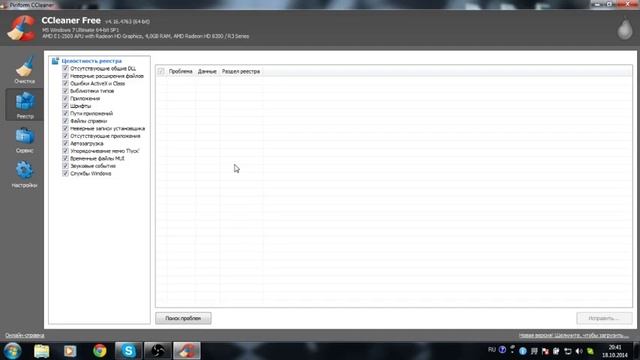Image resolution: width=640 pixels, height=360 pixels.
Task: Click the Show desktop strip beside clock
Action: (x=637, y=351)
